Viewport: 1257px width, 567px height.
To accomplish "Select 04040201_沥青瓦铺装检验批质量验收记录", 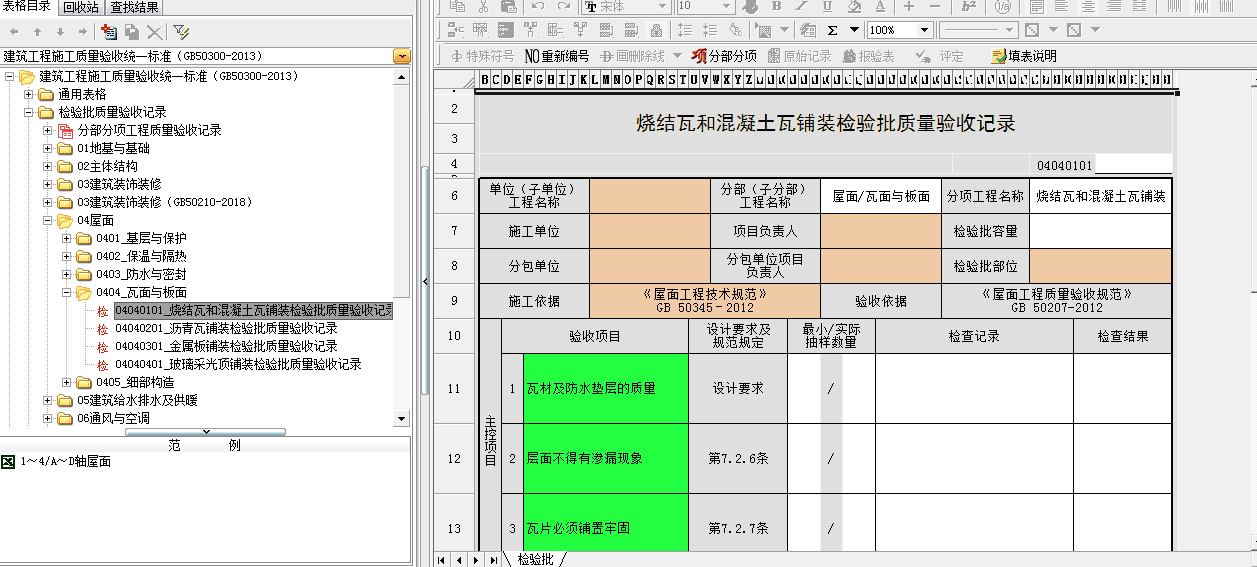I will [225, 328].
